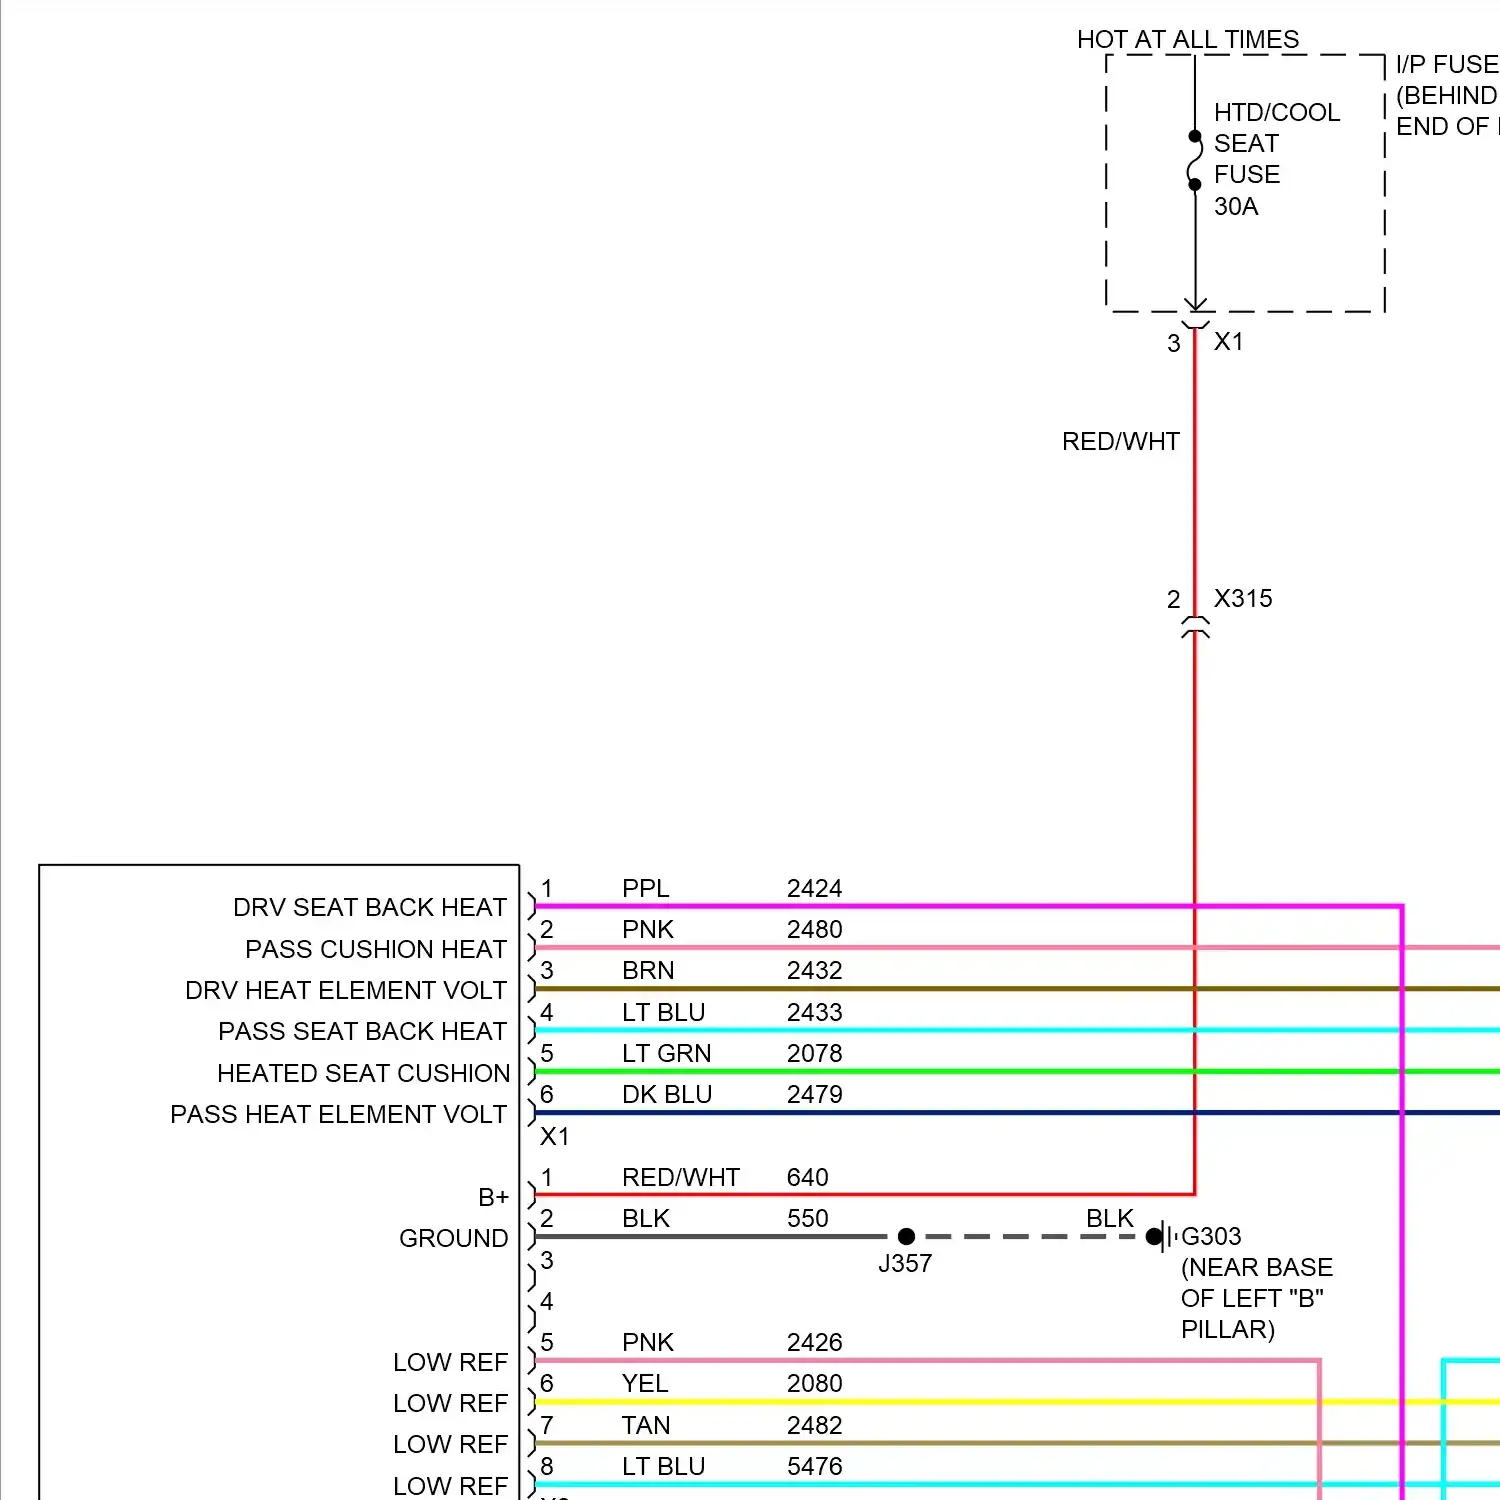
Task: Select circuit number 2479
Action: click(x=815, y=1095)
